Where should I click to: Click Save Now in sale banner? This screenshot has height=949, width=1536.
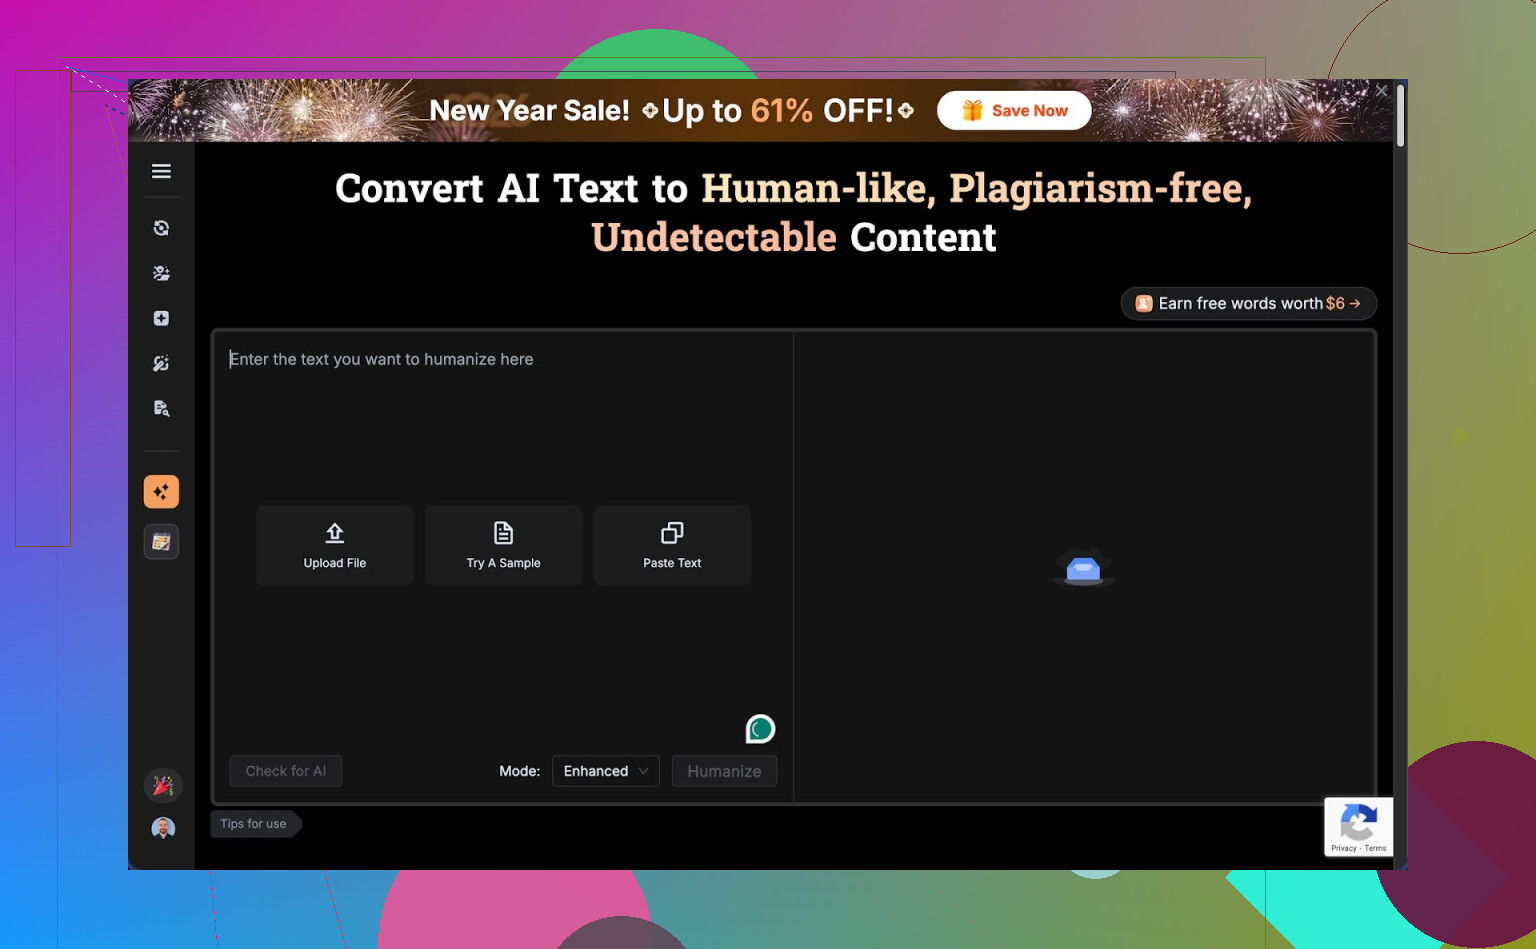coord(1014,111)
